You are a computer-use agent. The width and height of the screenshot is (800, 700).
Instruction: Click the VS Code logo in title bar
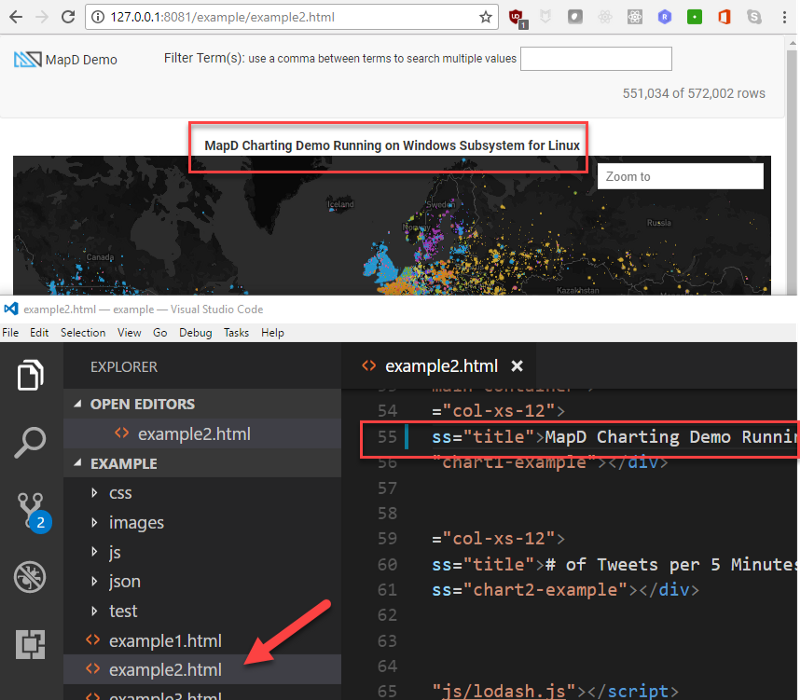(11, 309)
